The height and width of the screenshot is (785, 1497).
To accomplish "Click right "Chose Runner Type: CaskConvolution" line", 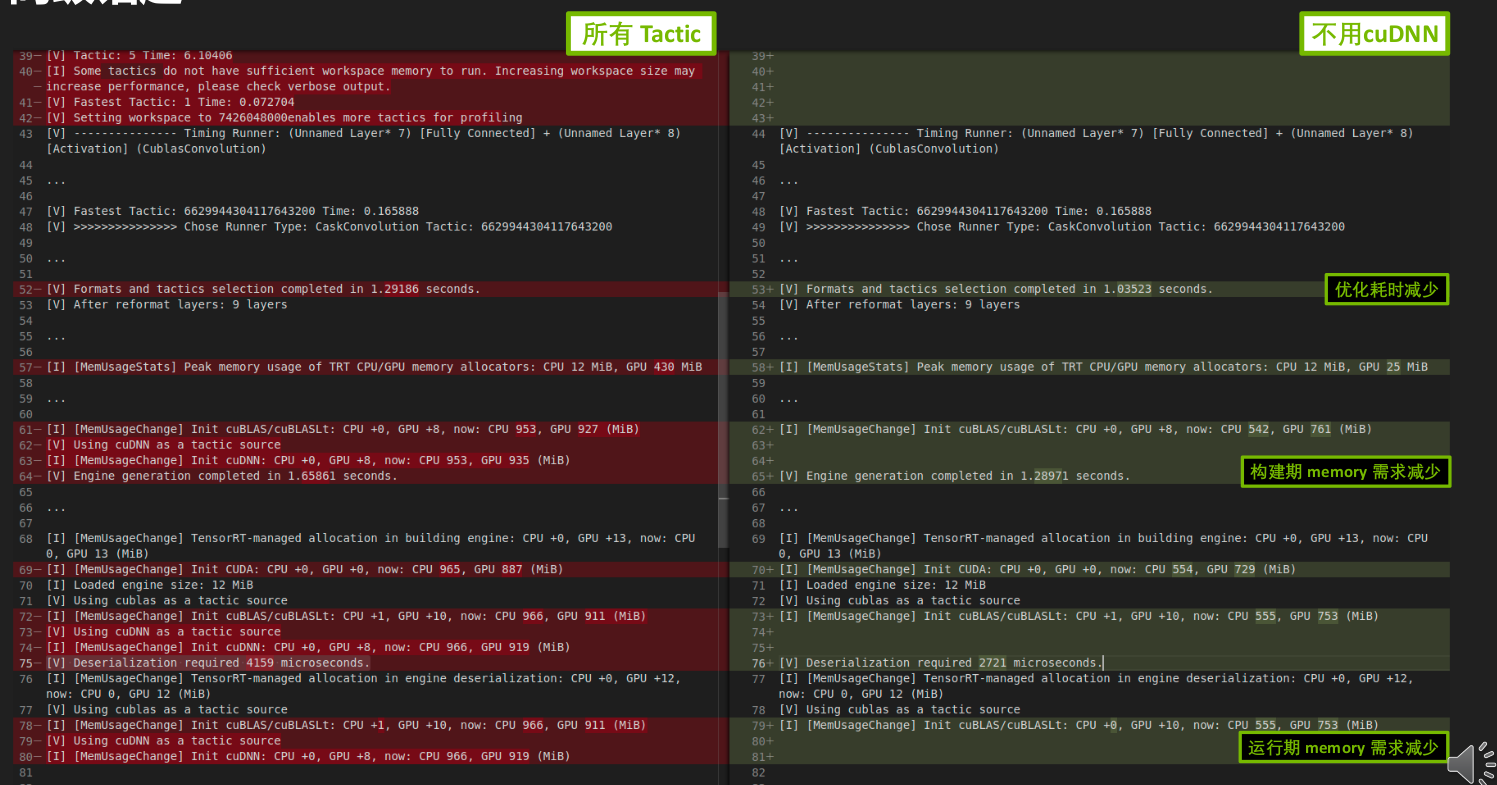I will tap(1061, 227).
